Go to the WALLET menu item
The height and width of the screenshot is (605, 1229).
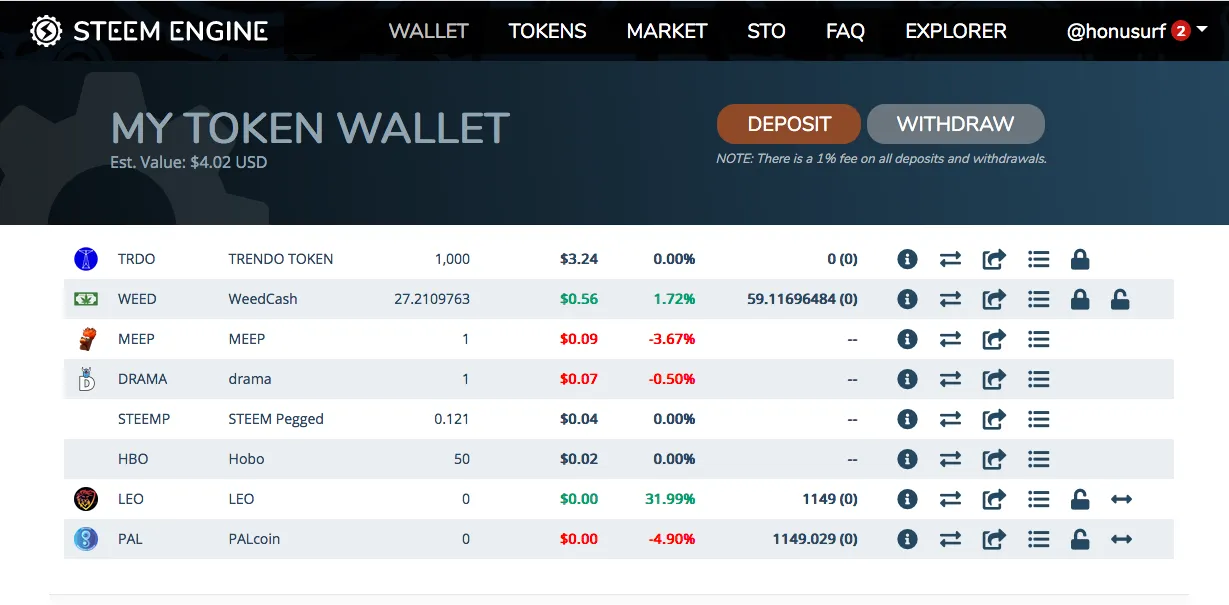click(x=428, y=31)
